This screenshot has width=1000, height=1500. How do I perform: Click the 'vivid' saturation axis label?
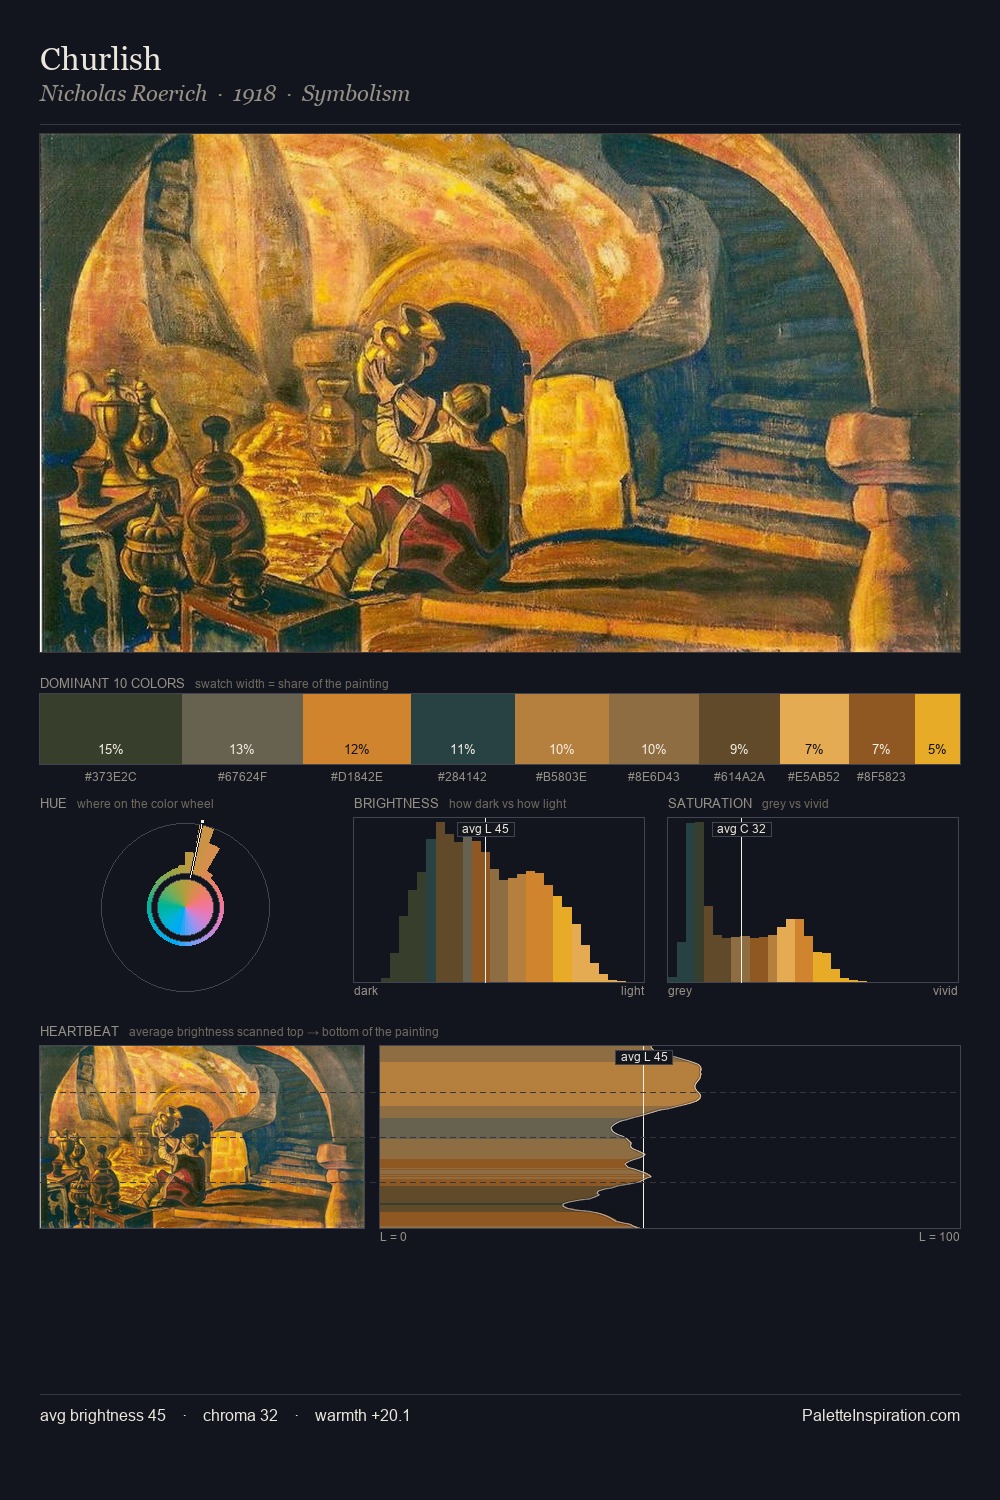pos(945,991)
